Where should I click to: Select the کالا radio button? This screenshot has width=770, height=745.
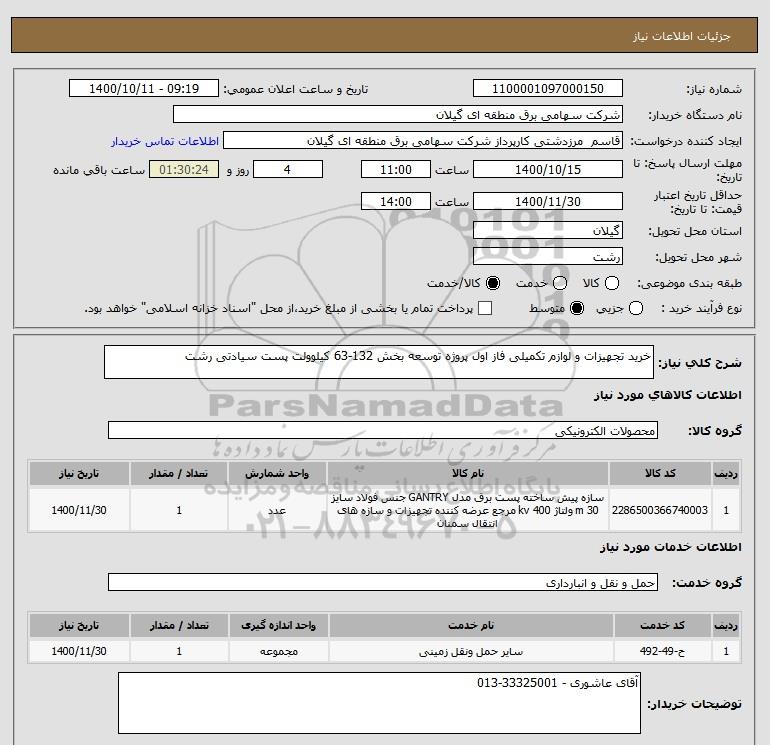[x=611, y=283]
